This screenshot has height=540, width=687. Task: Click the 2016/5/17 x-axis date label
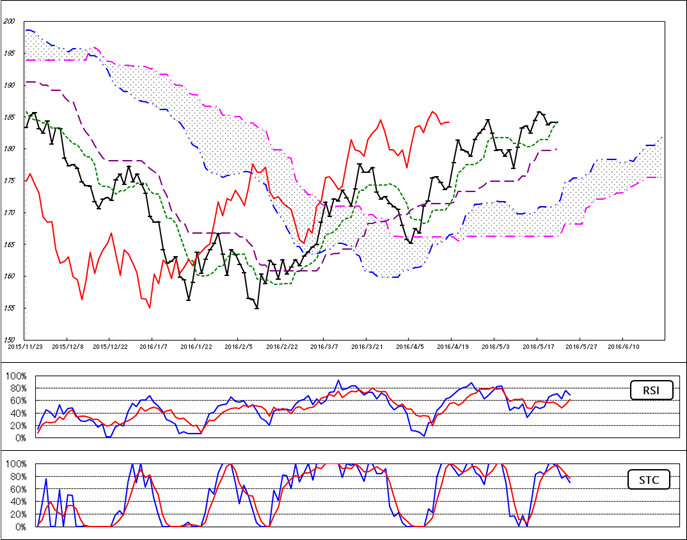539,346
